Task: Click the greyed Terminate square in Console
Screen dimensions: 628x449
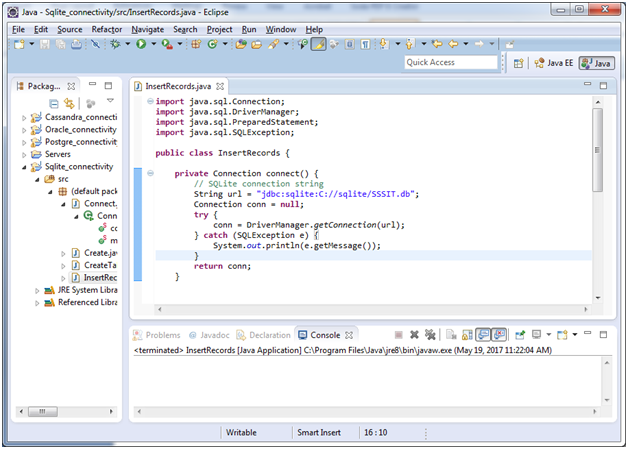Action: click(x=399, y=334)
